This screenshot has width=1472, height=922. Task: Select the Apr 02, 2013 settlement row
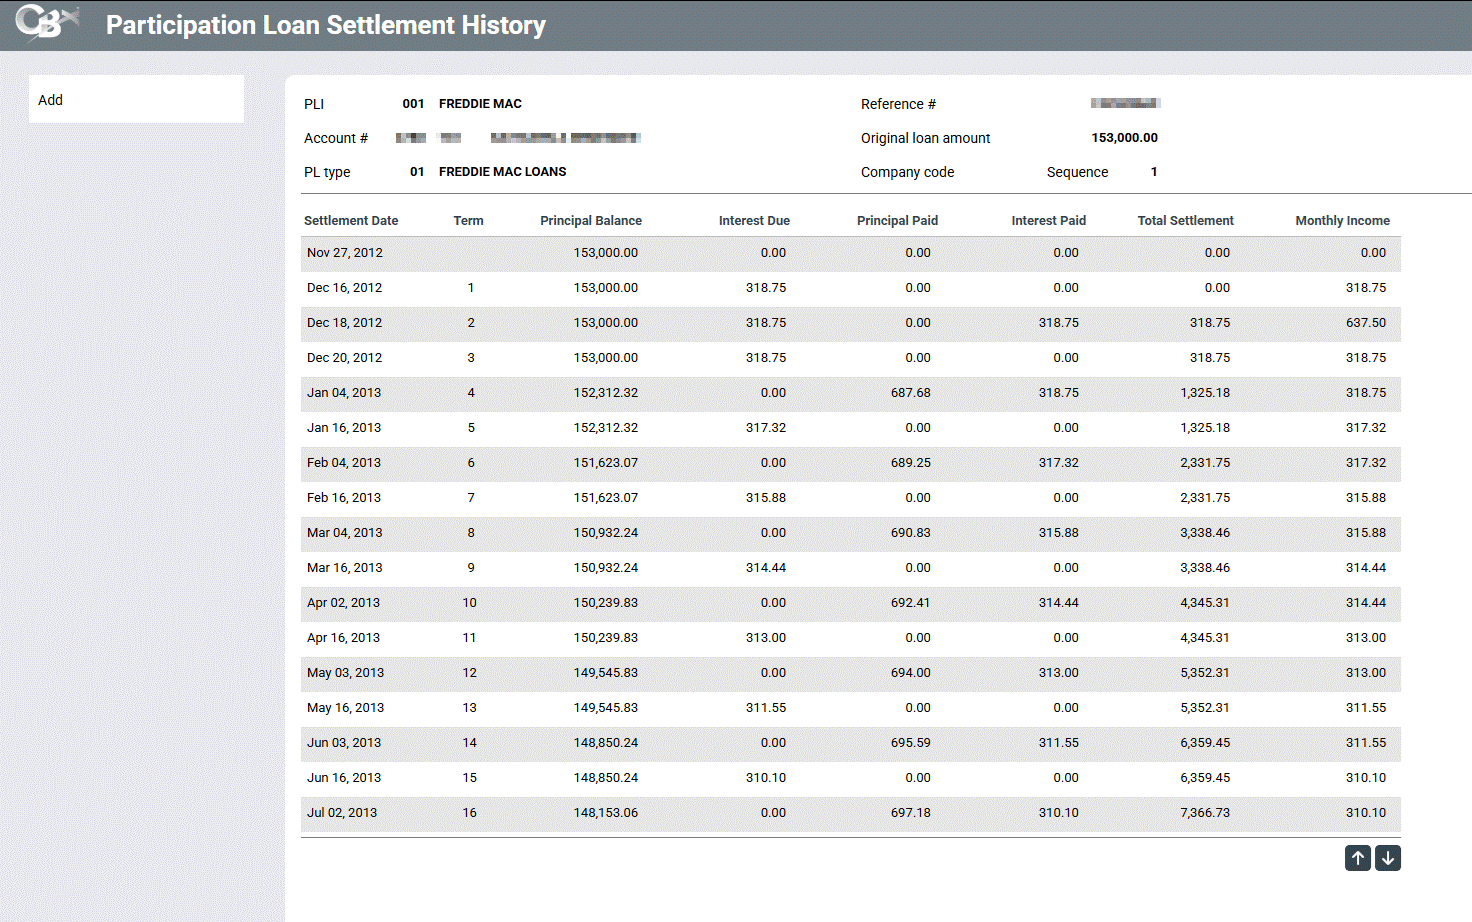[x=343, y=603]
